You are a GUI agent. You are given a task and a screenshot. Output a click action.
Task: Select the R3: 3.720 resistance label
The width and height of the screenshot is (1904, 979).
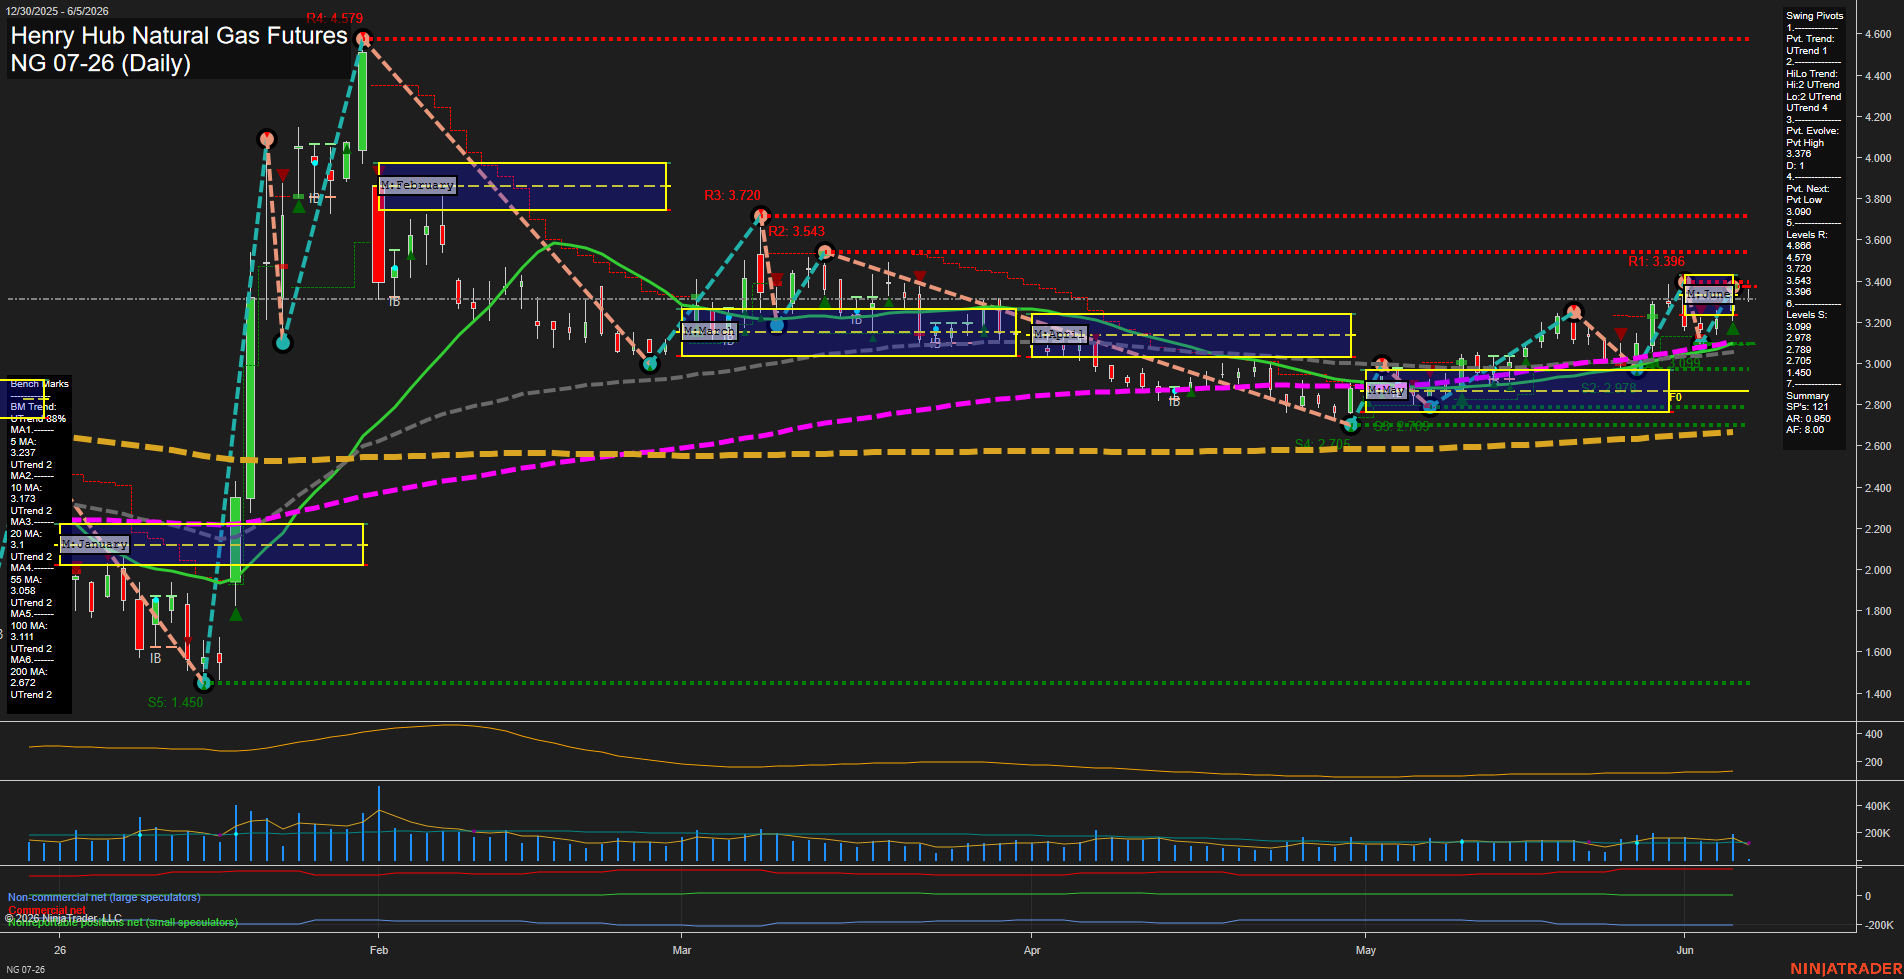point(732,195)
